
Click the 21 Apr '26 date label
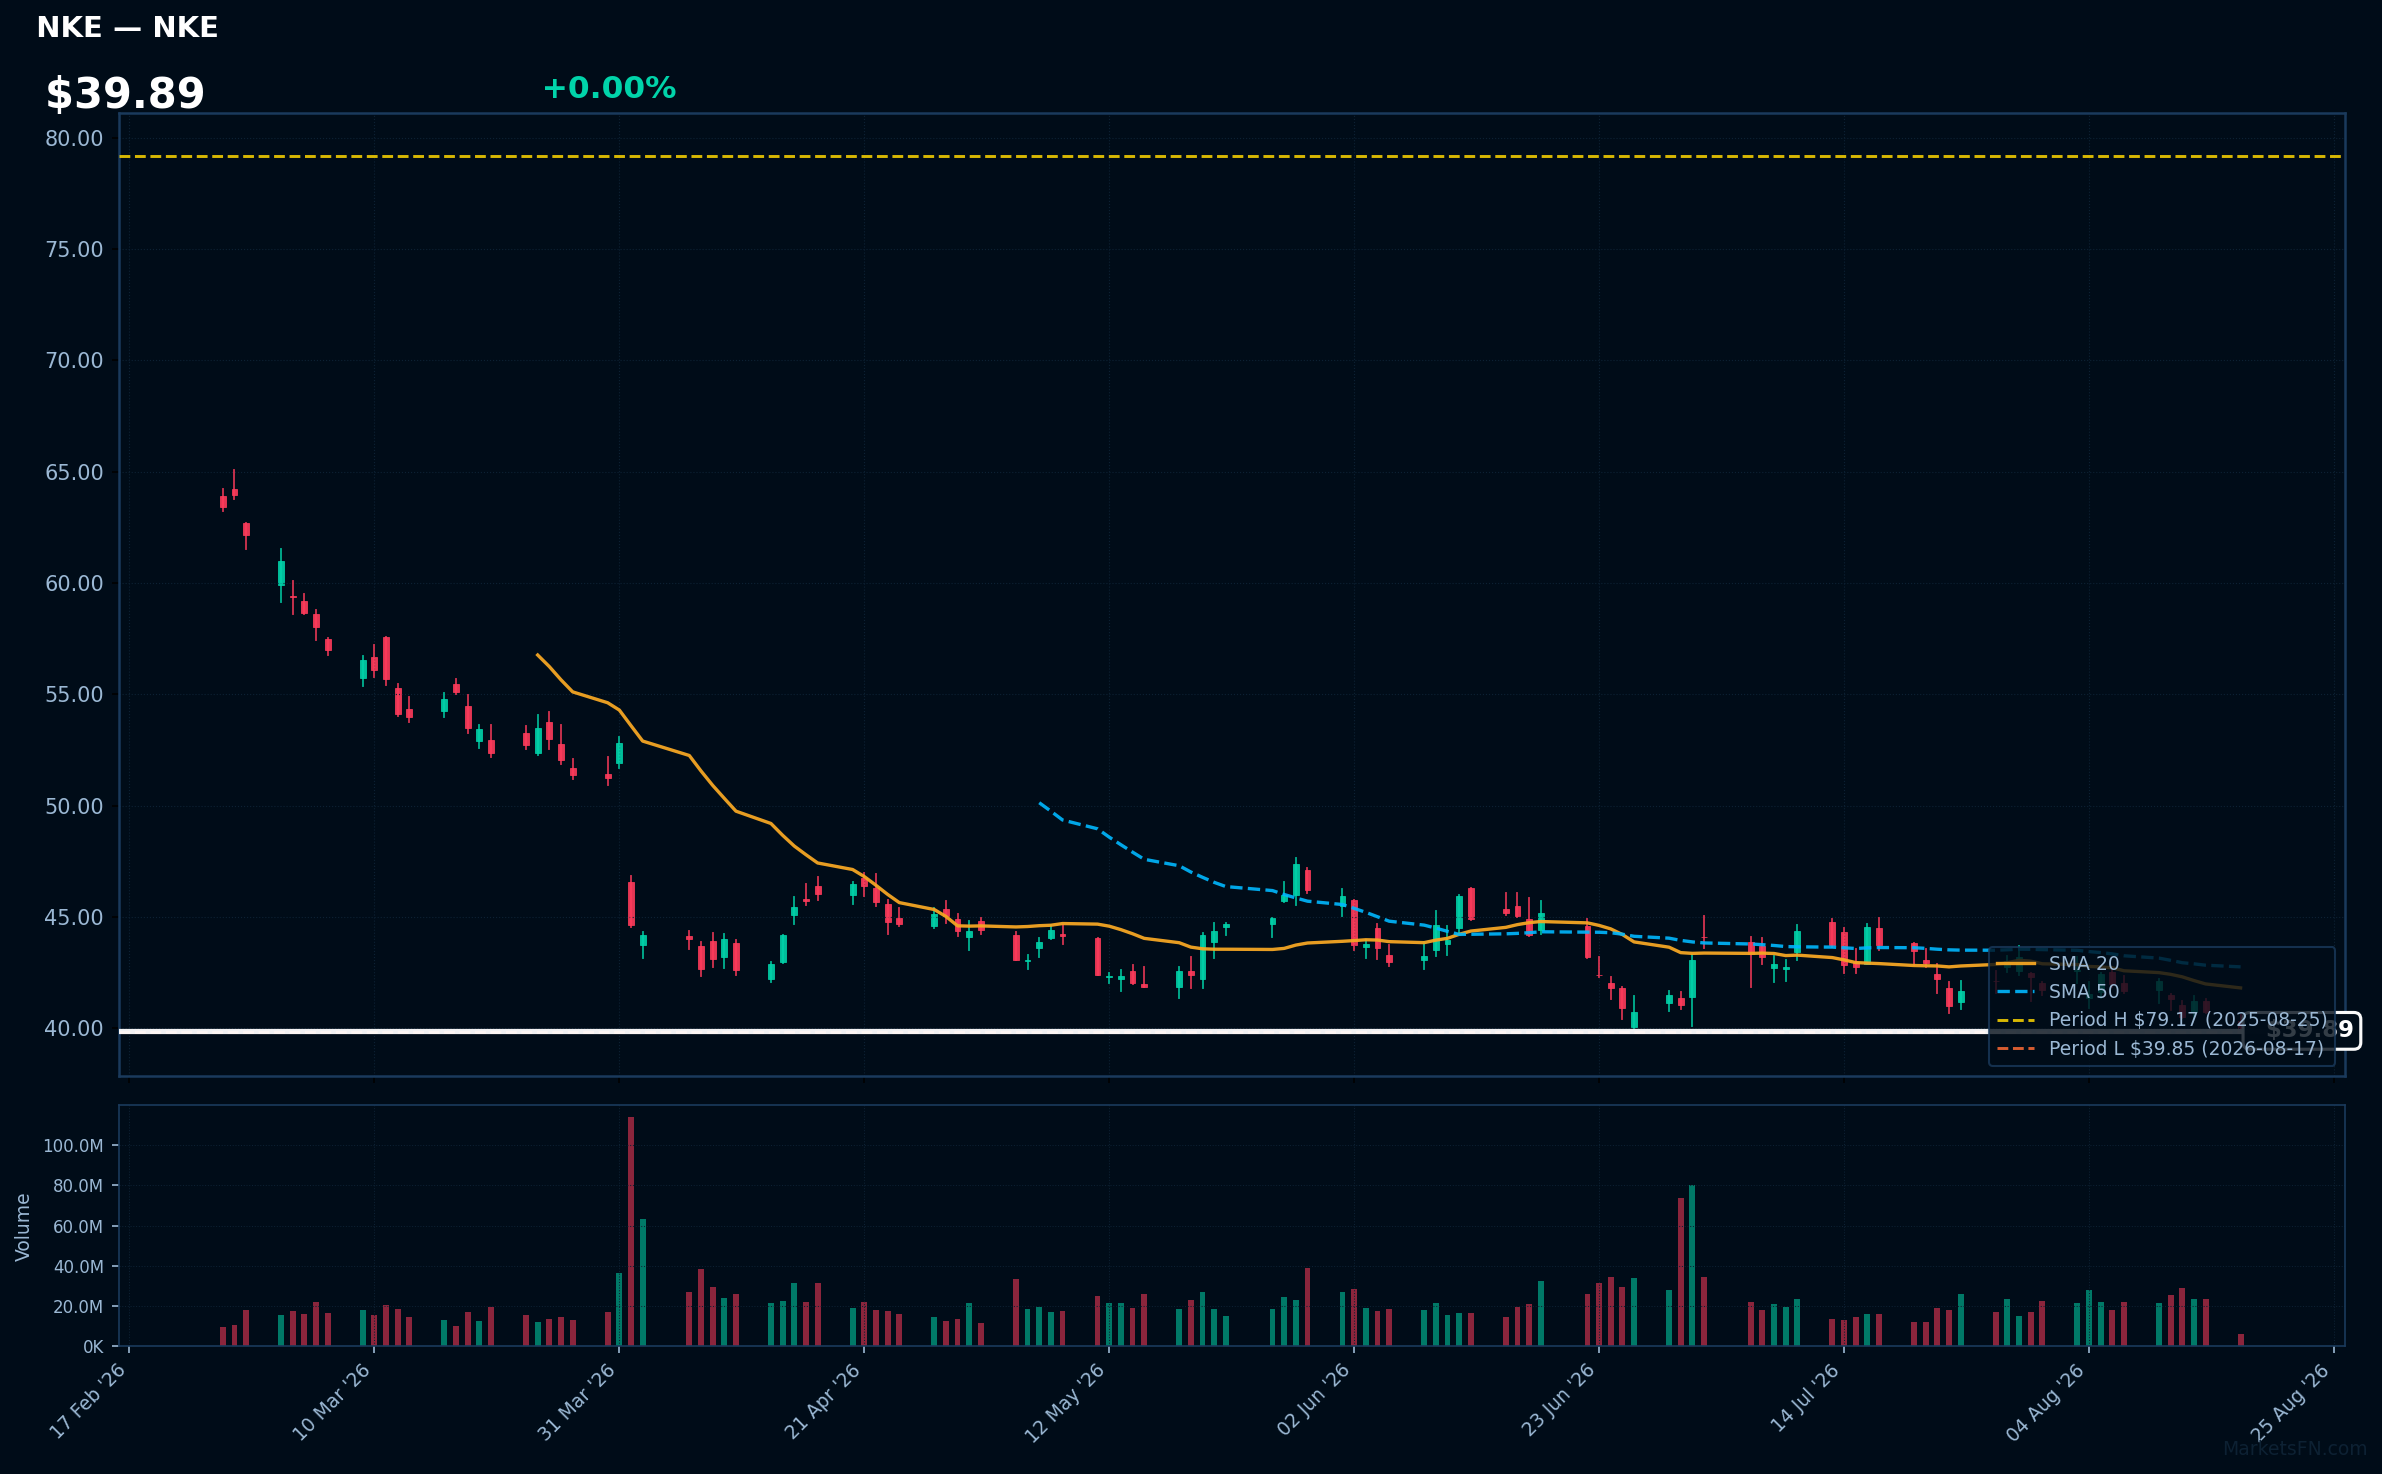(822, 1400)
